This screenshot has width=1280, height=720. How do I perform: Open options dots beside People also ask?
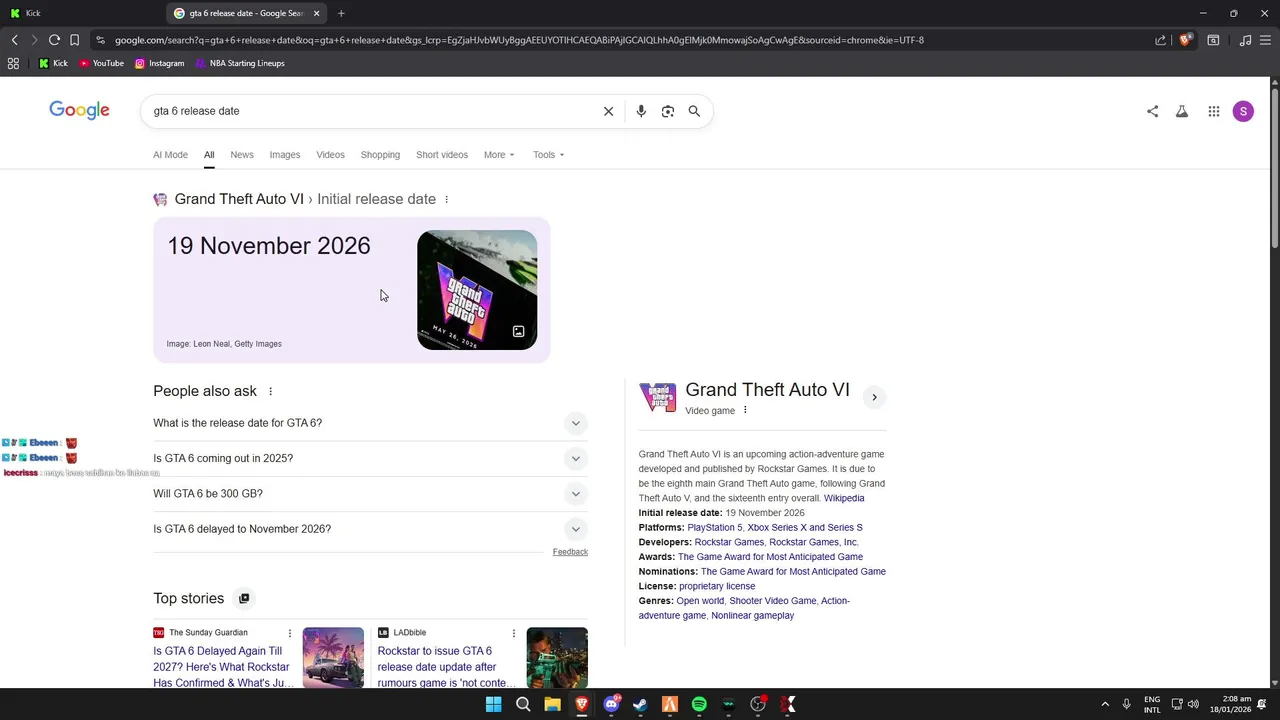[x=270, y=391]
